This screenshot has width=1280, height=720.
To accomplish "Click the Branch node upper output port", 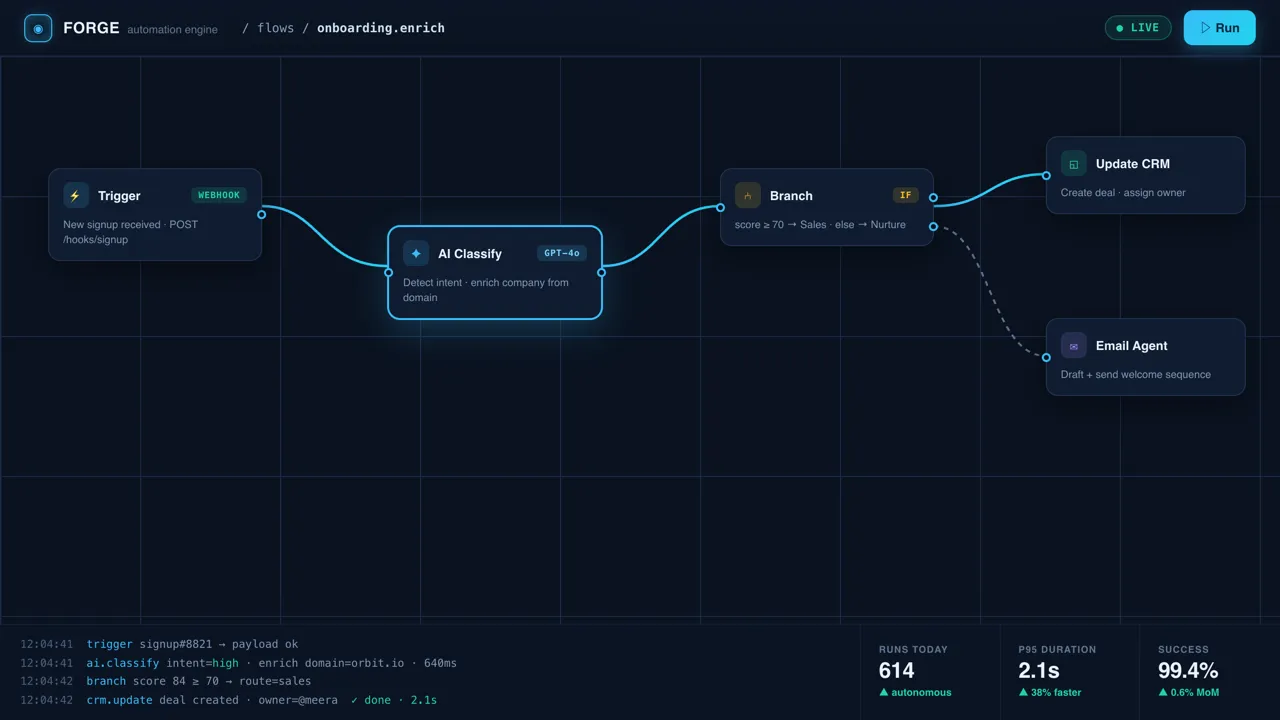I will tap(933, 198).
